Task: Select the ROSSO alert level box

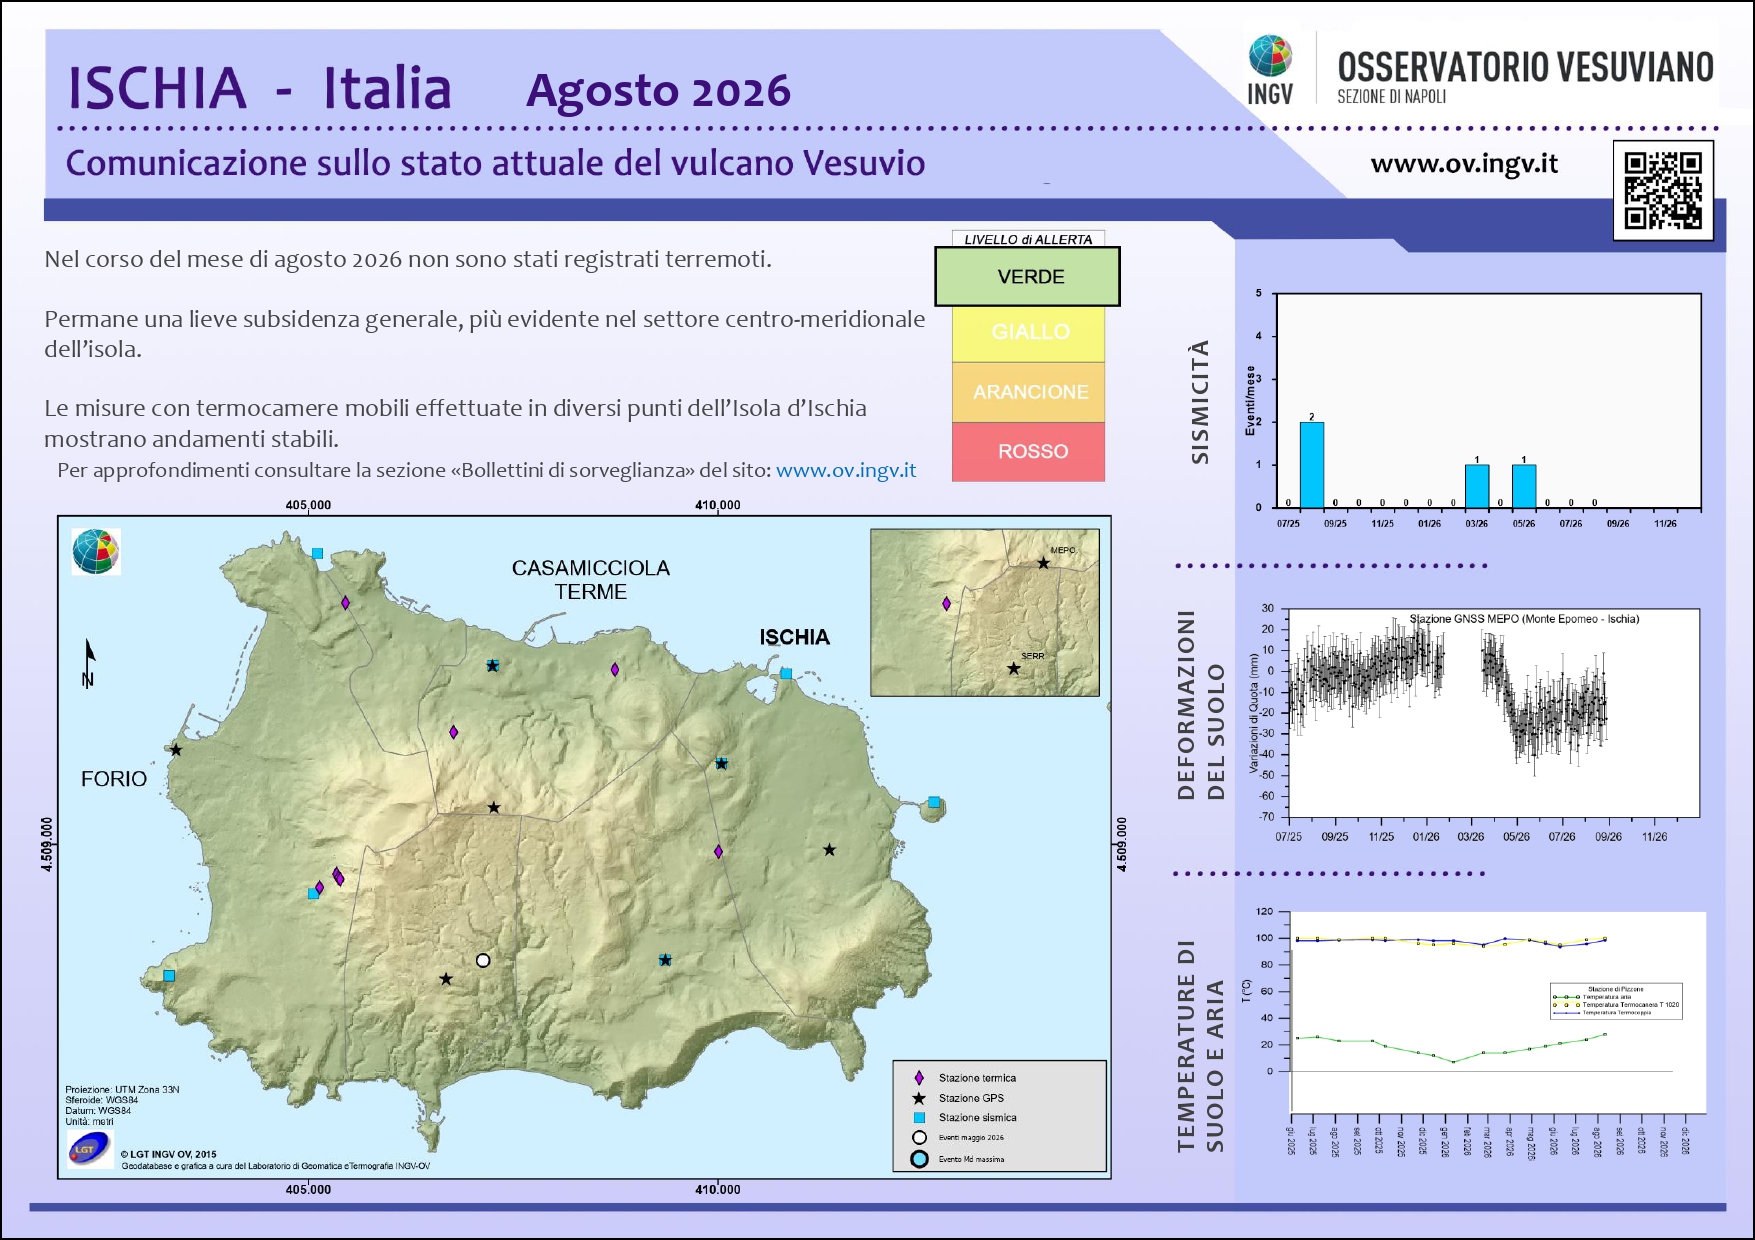Action: pos(1028,452)
